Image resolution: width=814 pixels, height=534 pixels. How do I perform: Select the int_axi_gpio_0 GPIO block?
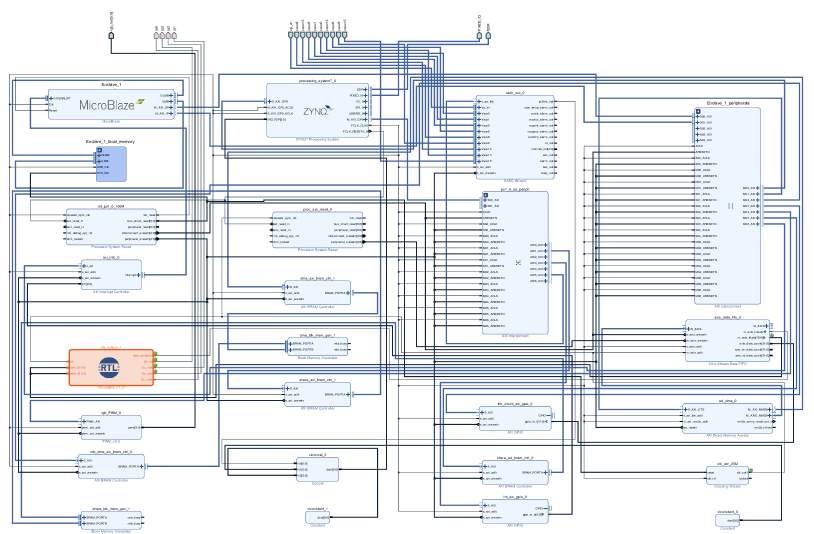click(515, 511)
